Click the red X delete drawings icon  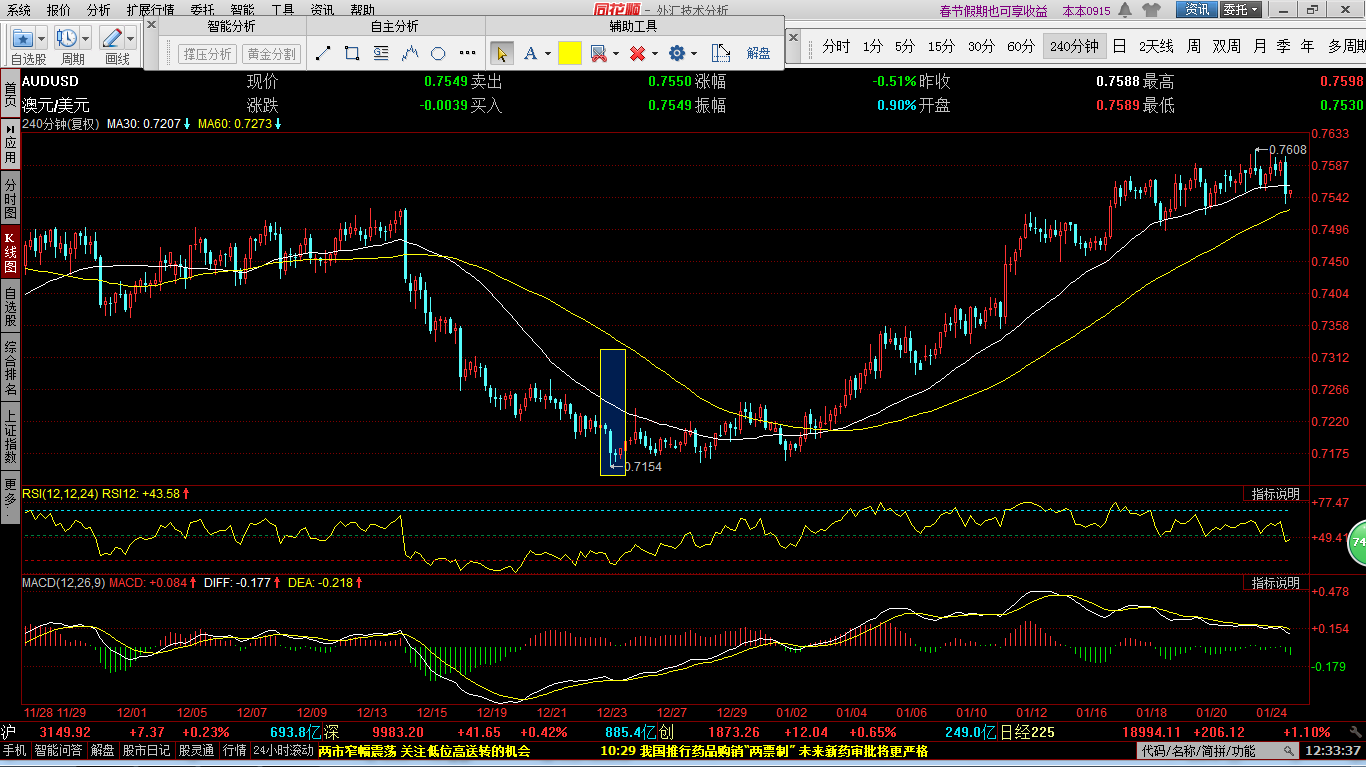point(637,53)
